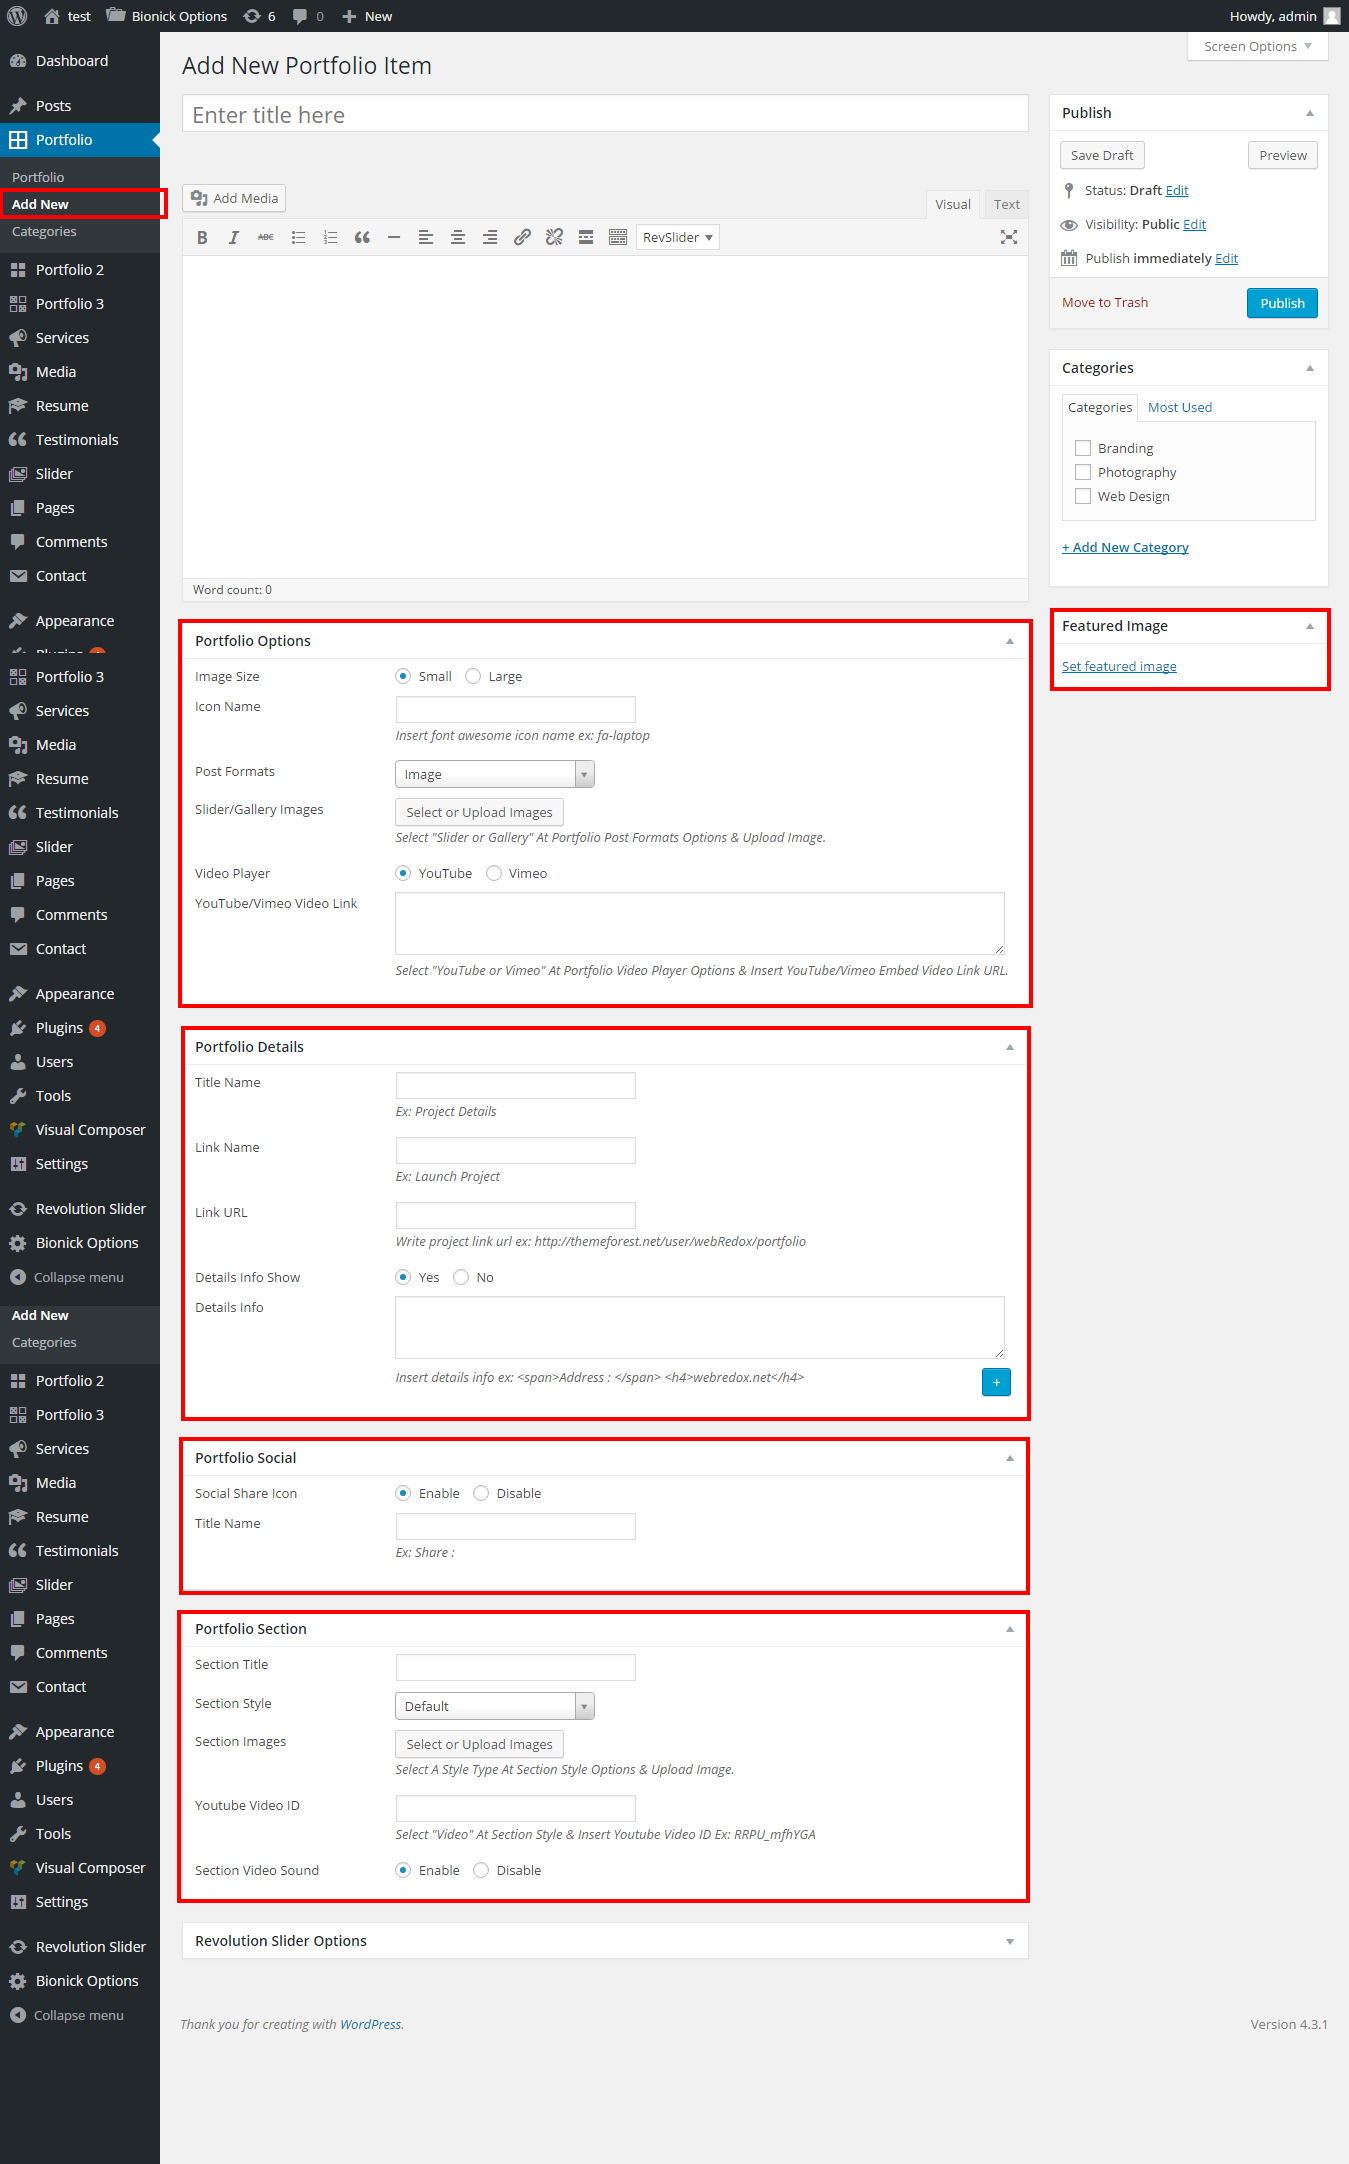Click the blockquote icon in the editor
Viewport: 1349px width, 2164px height.
click(362, 238)
